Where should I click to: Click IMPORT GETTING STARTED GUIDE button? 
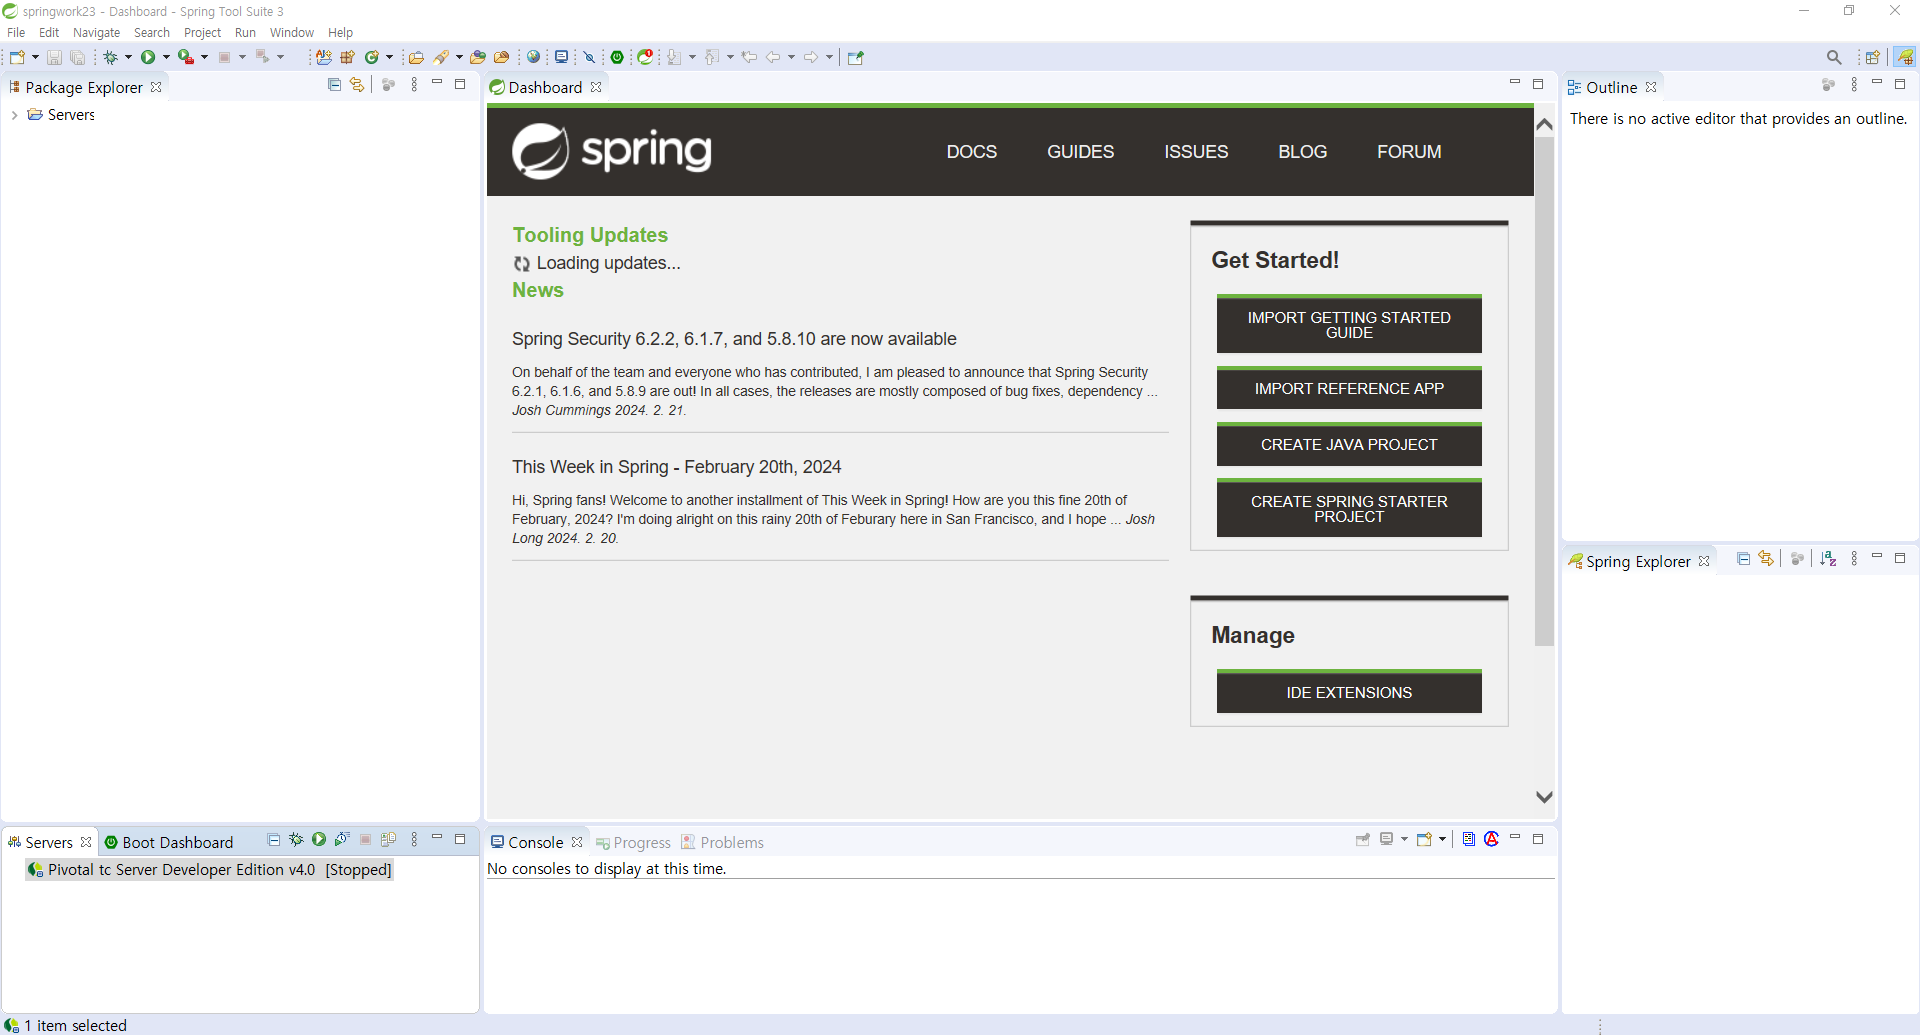coord(1349,325)
